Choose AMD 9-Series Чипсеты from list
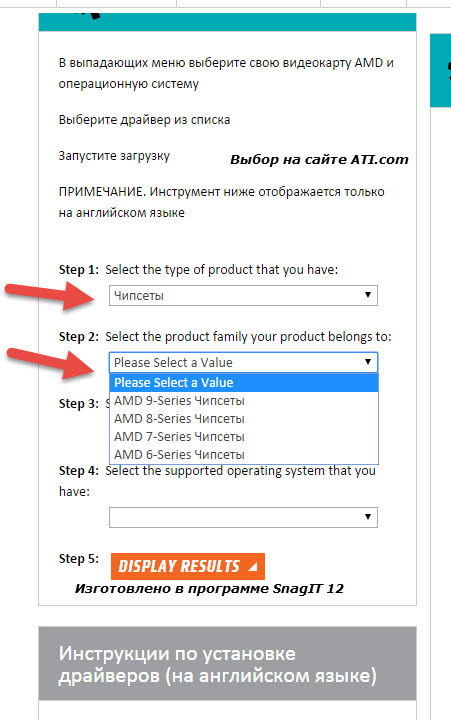Viewport: 451px width, 720px height. pos(243,400)
